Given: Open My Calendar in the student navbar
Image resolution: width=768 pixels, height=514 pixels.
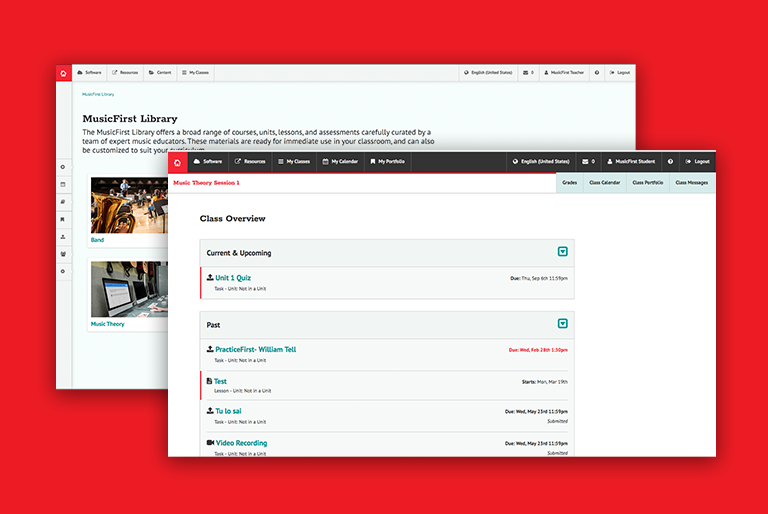Looking at the screenshot, I should [340, 162].
